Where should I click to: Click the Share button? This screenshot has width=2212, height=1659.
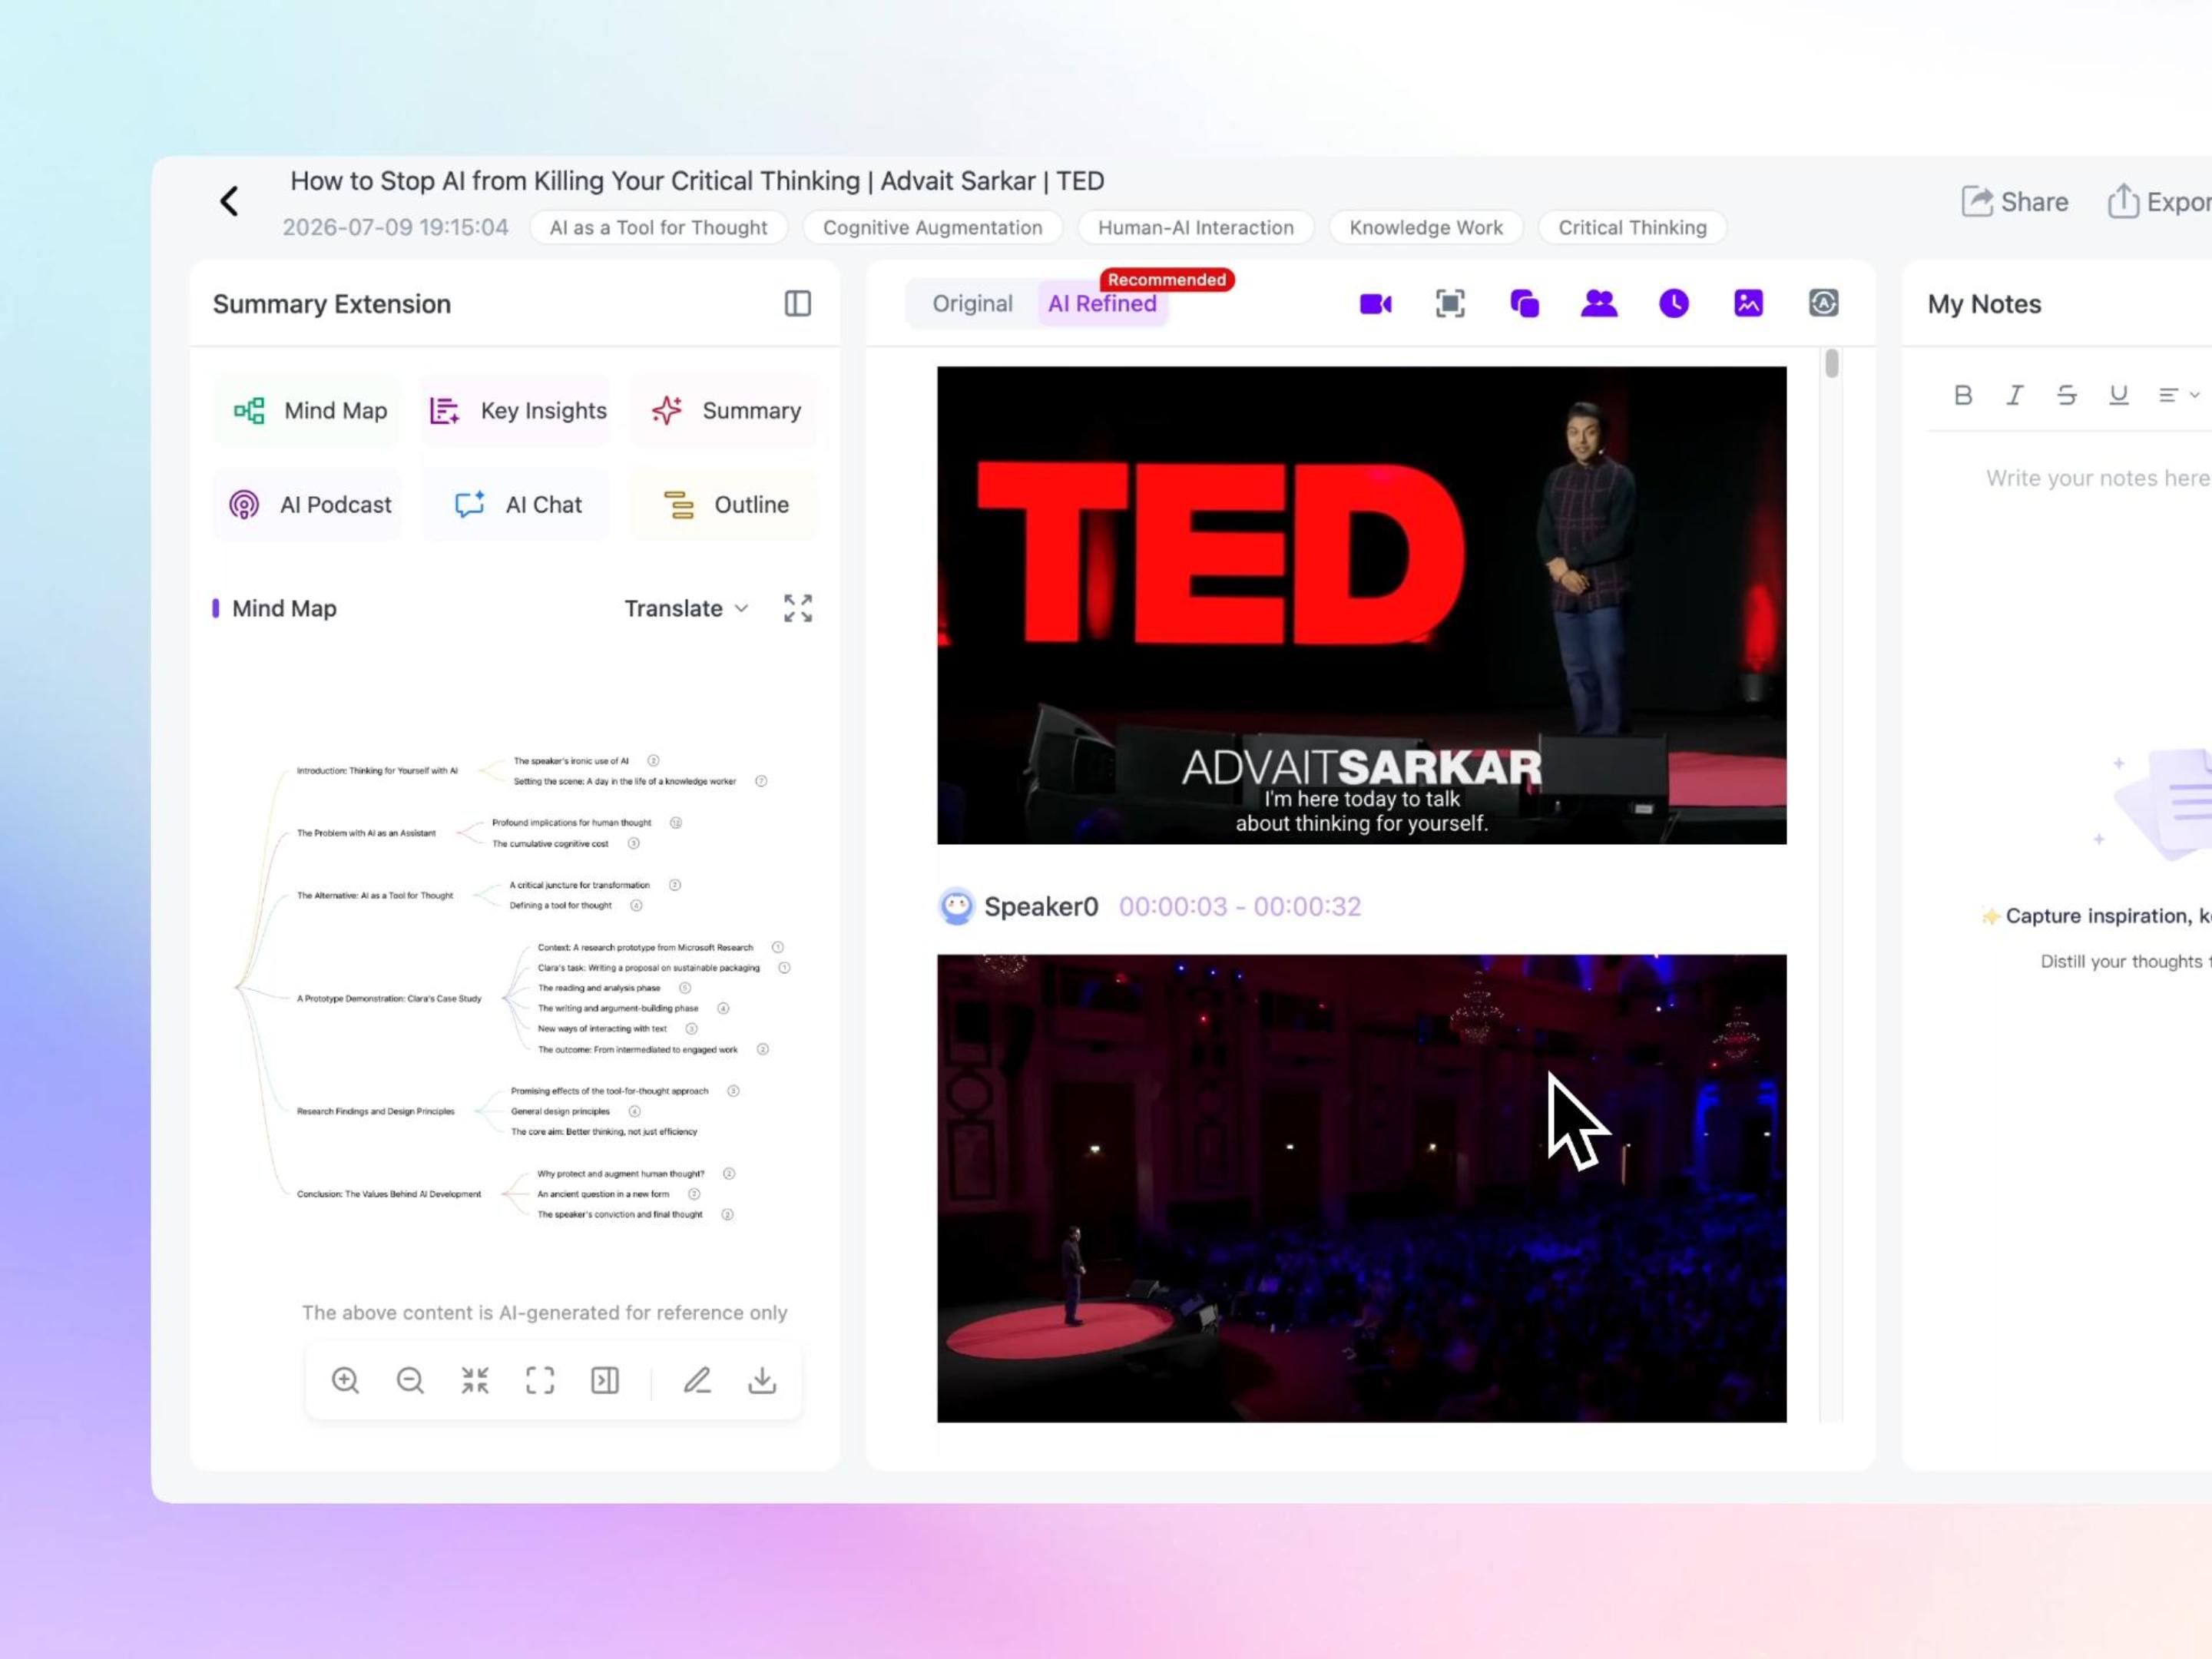coord(2014,202)
